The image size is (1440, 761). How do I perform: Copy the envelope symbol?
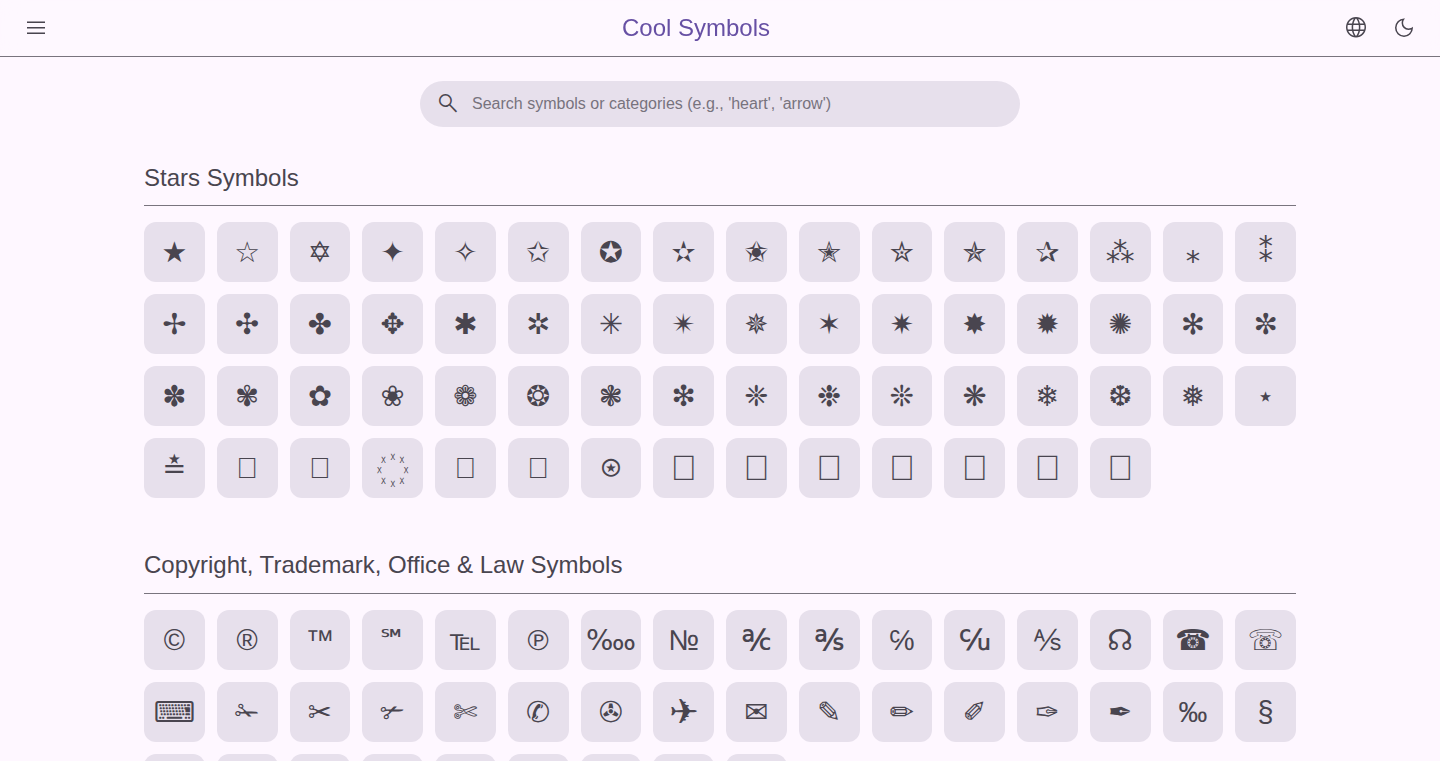coord(756,712)
